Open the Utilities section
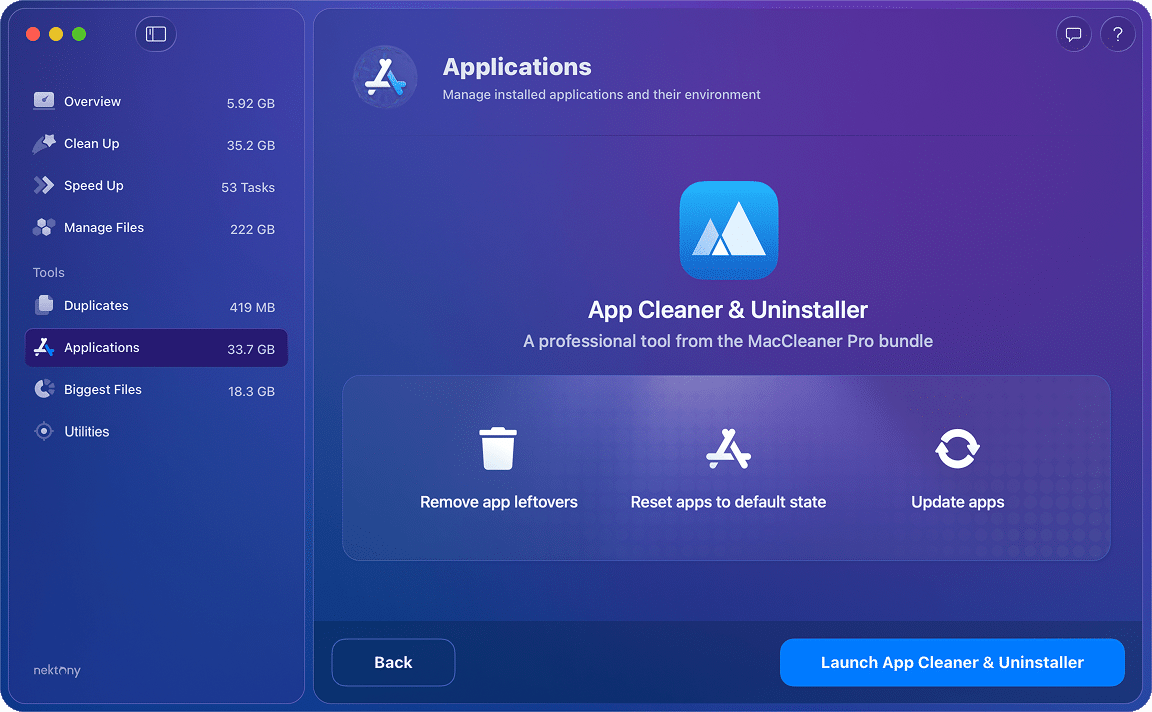This screenshot has width=1152, height=712. coord(84,431)
